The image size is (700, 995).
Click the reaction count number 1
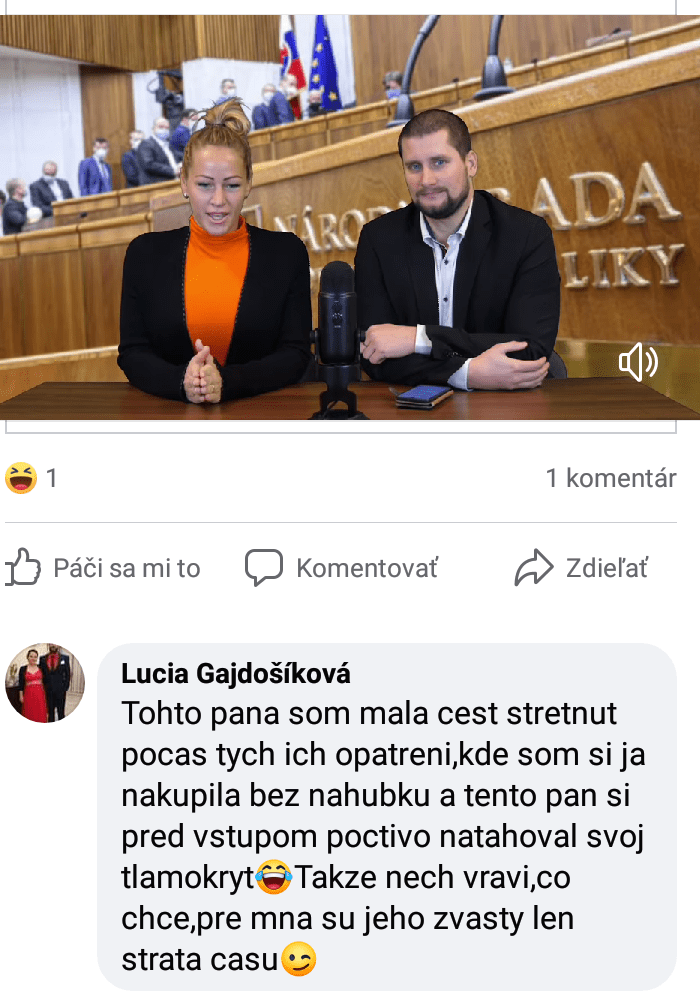pyautogui.click(x=52, y=478)
